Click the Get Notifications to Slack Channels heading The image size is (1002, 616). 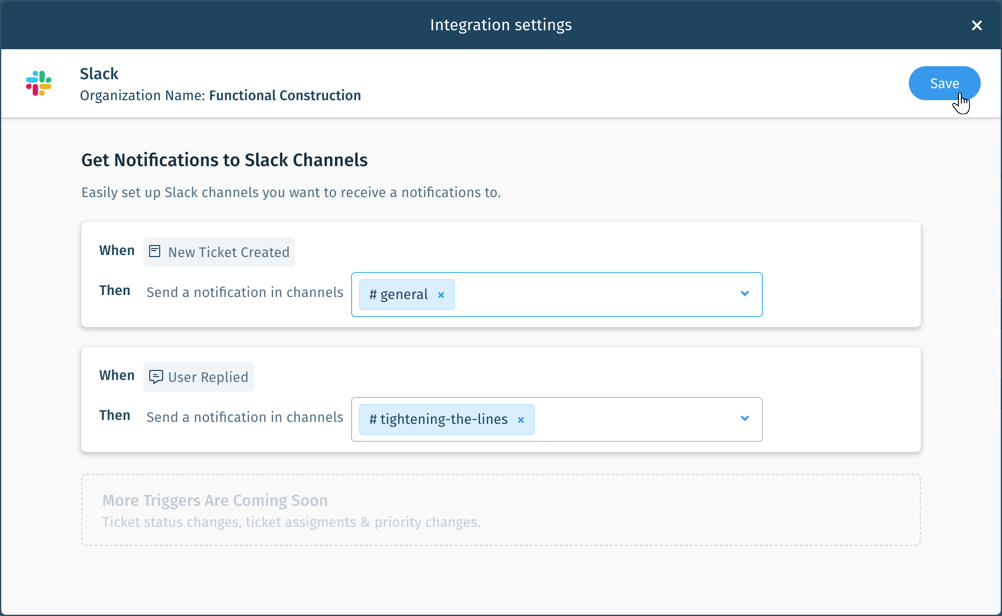(224, 160)
